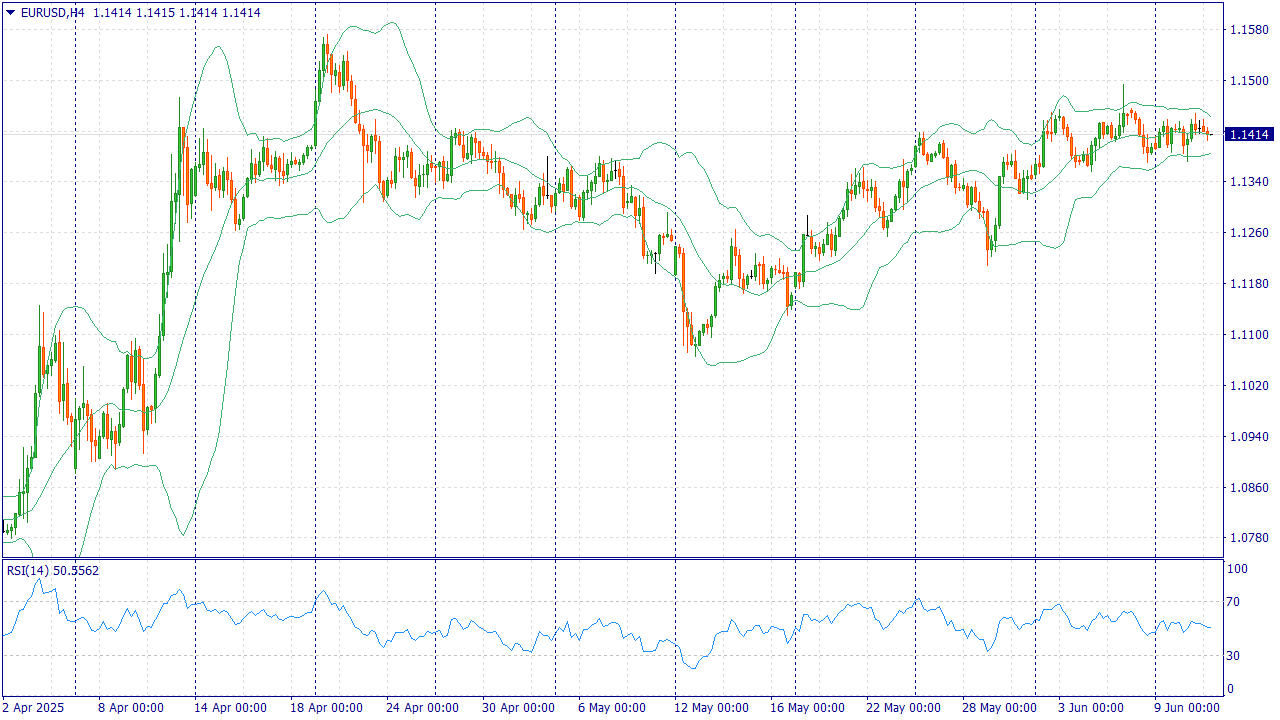Click the 6 May 00:00 date label
The width and height of the screenshot is (1280, 720).
(x=611, y=708)
